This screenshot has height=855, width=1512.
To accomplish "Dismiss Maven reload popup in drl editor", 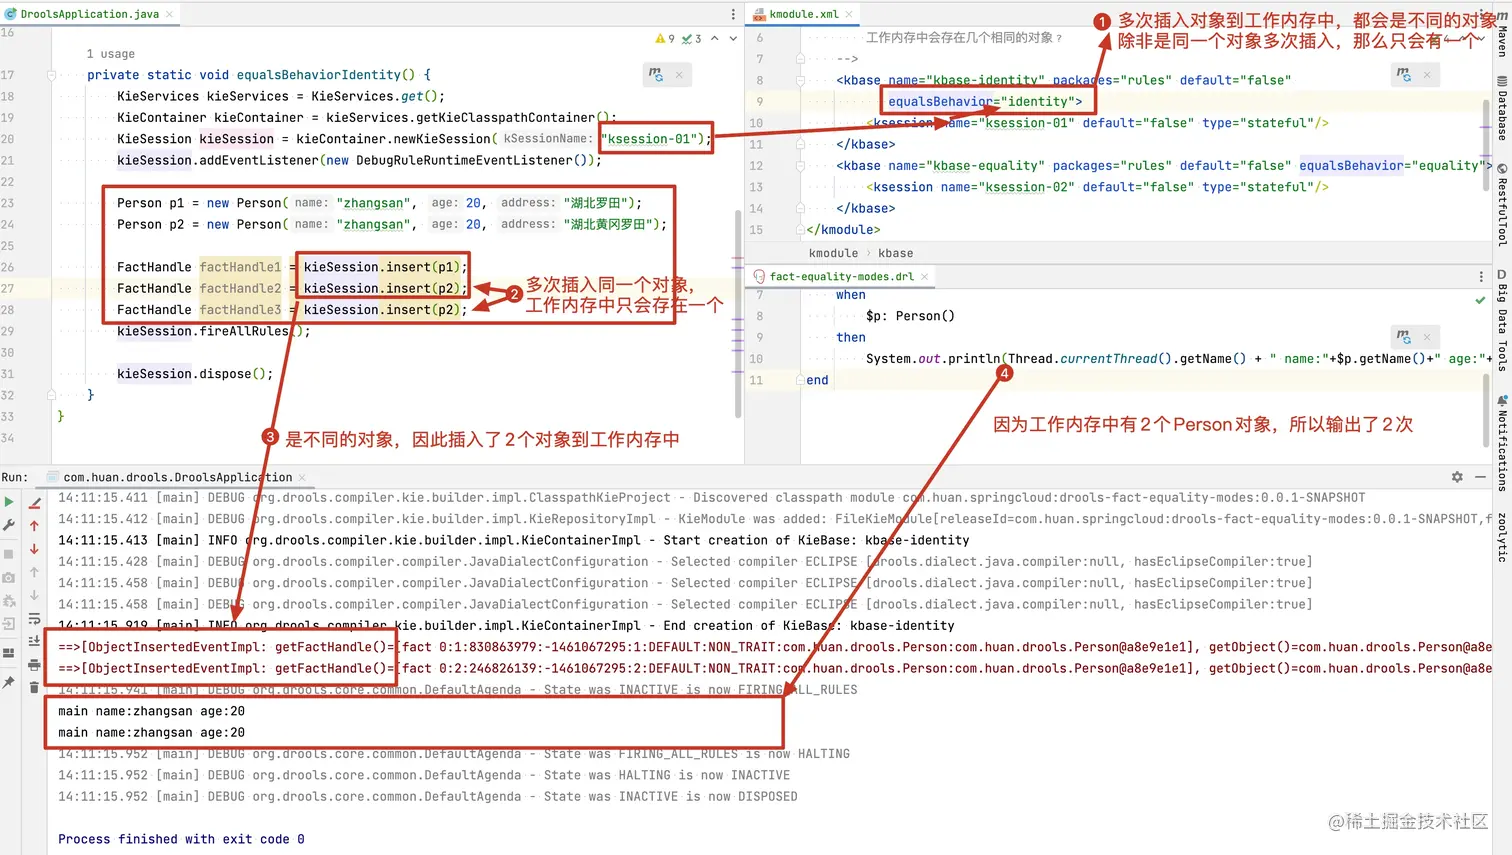I will 1427,337.
